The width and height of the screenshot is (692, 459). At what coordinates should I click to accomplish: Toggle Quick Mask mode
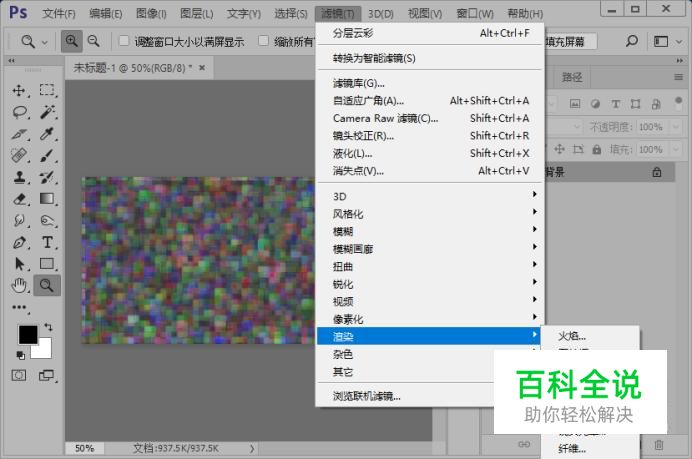tap(19, 376)
